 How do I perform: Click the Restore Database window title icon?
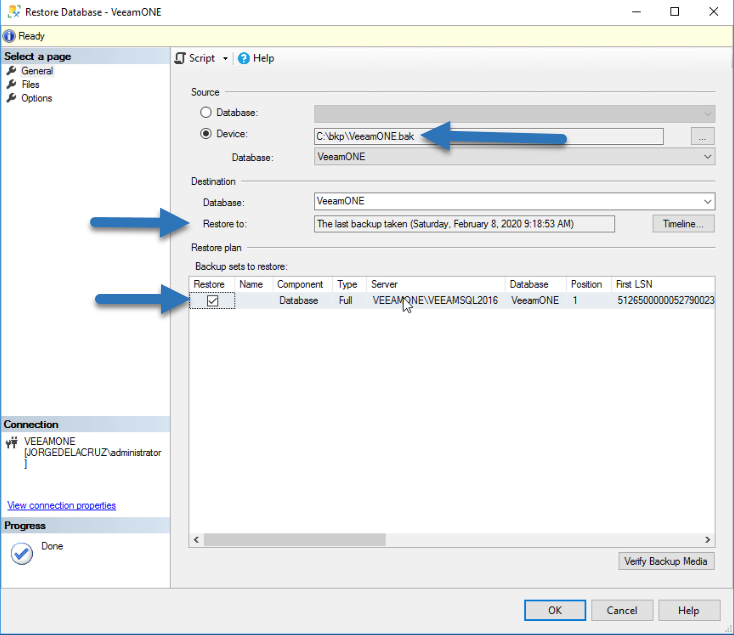pyautogui.click(x=14, y=11)
